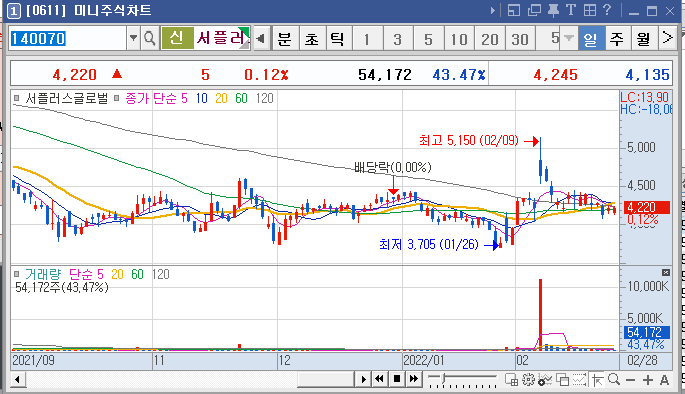Click the screen number 1 icon in title bar
Viewport: 685px width, 394px height.
click(14, 11)
